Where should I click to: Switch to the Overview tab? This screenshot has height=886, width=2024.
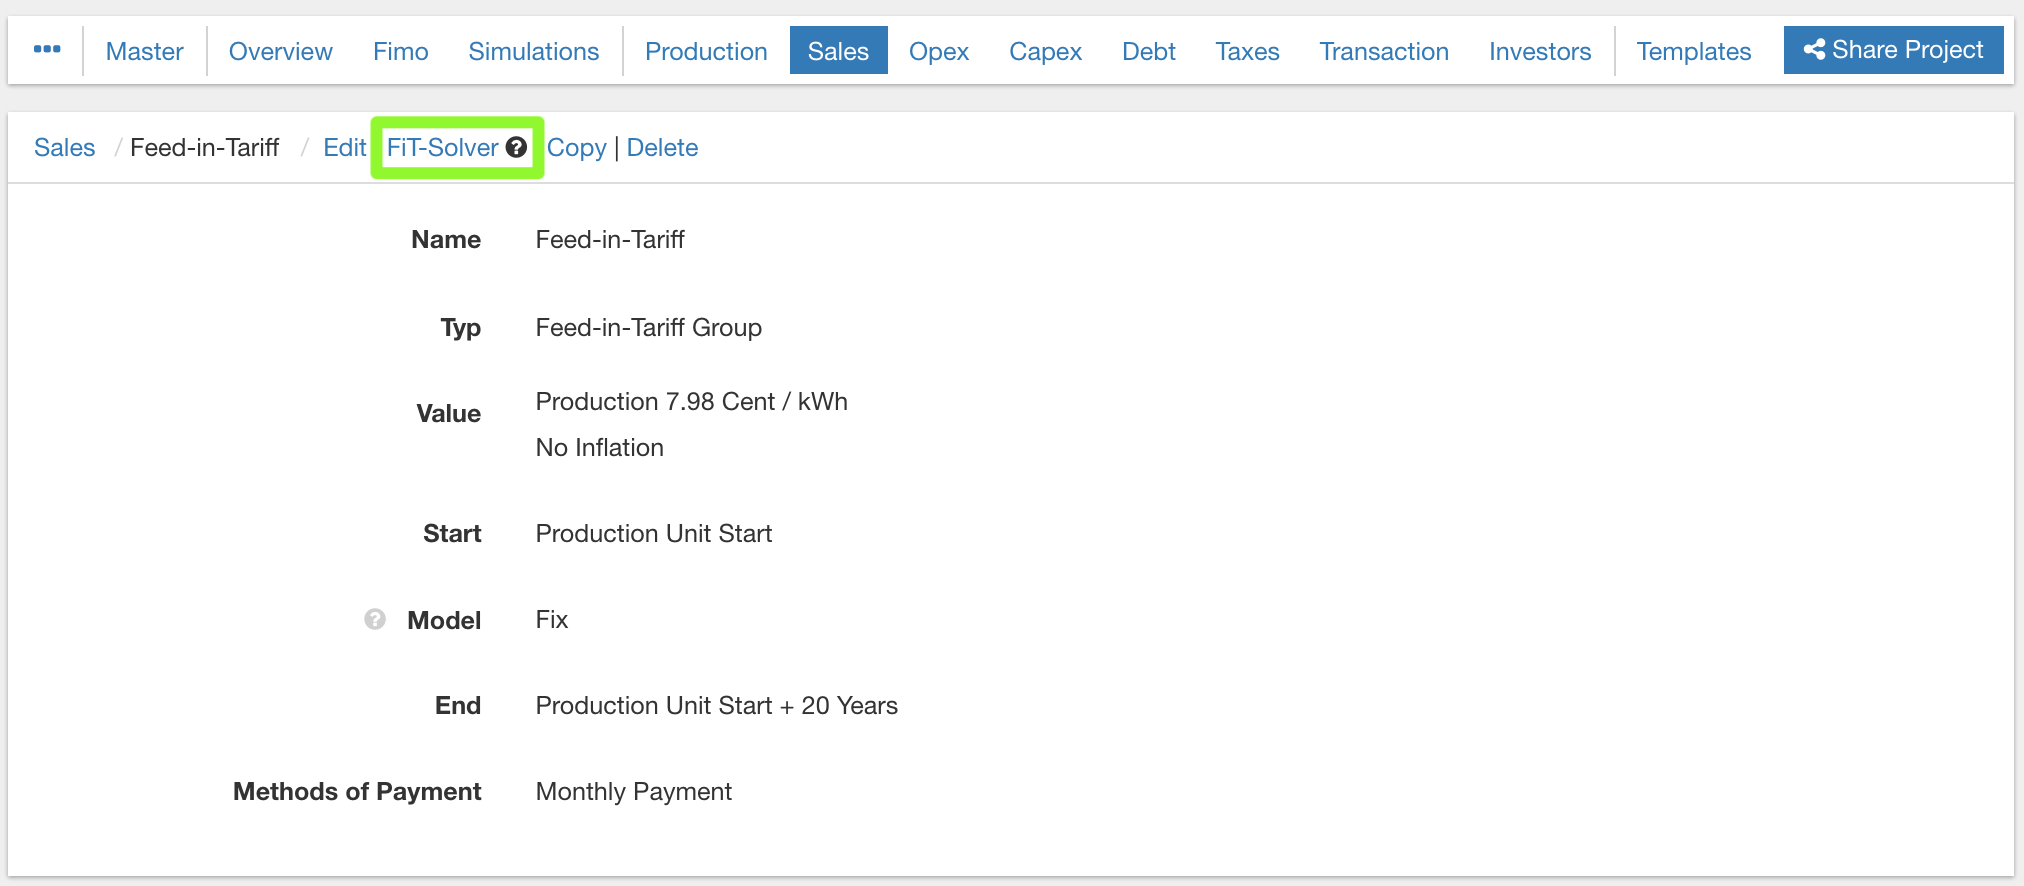280,51
